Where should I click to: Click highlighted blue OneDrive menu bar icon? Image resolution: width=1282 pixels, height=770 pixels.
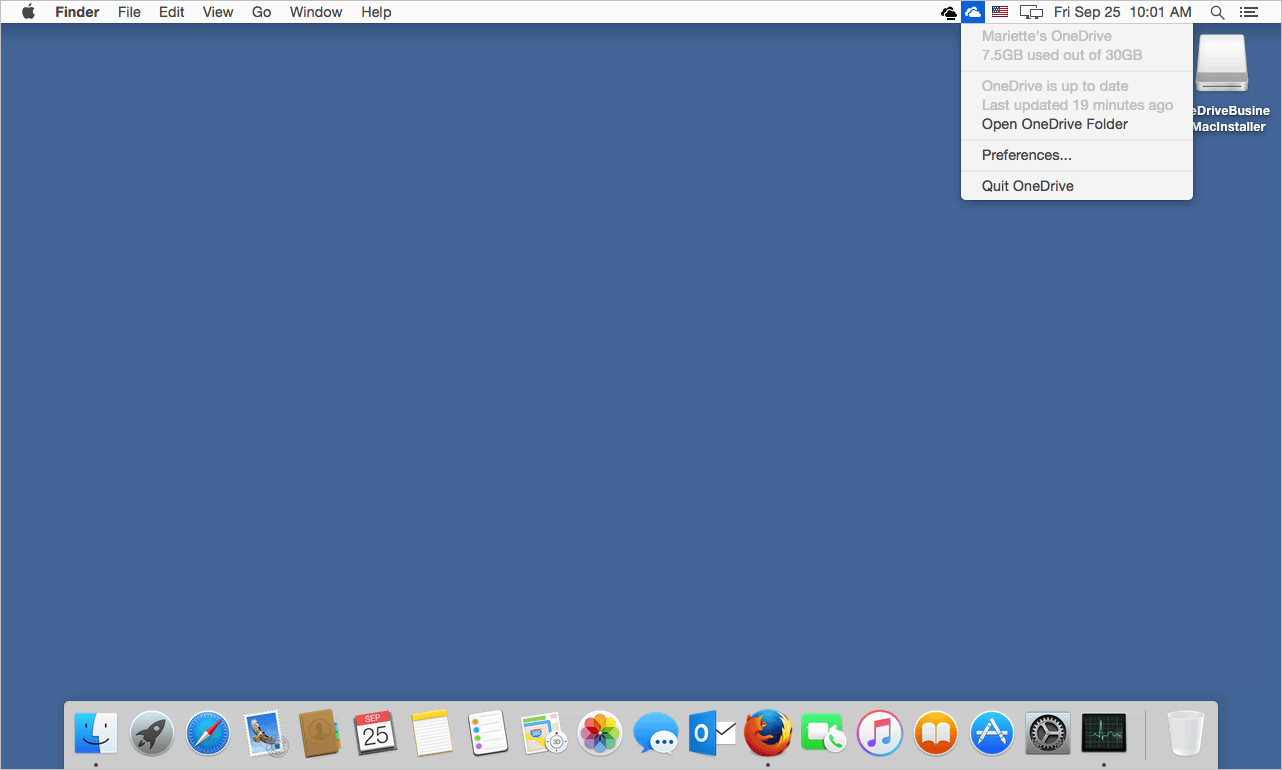[973, 12]
